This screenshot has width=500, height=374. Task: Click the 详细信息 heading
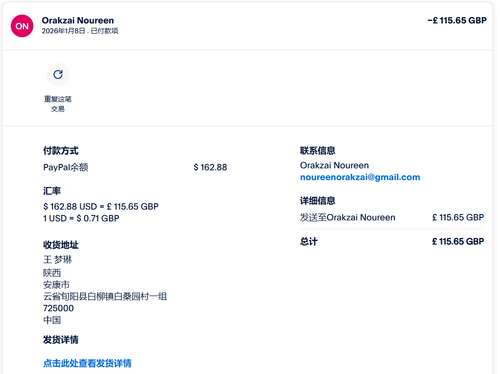(x=318, y=201)
